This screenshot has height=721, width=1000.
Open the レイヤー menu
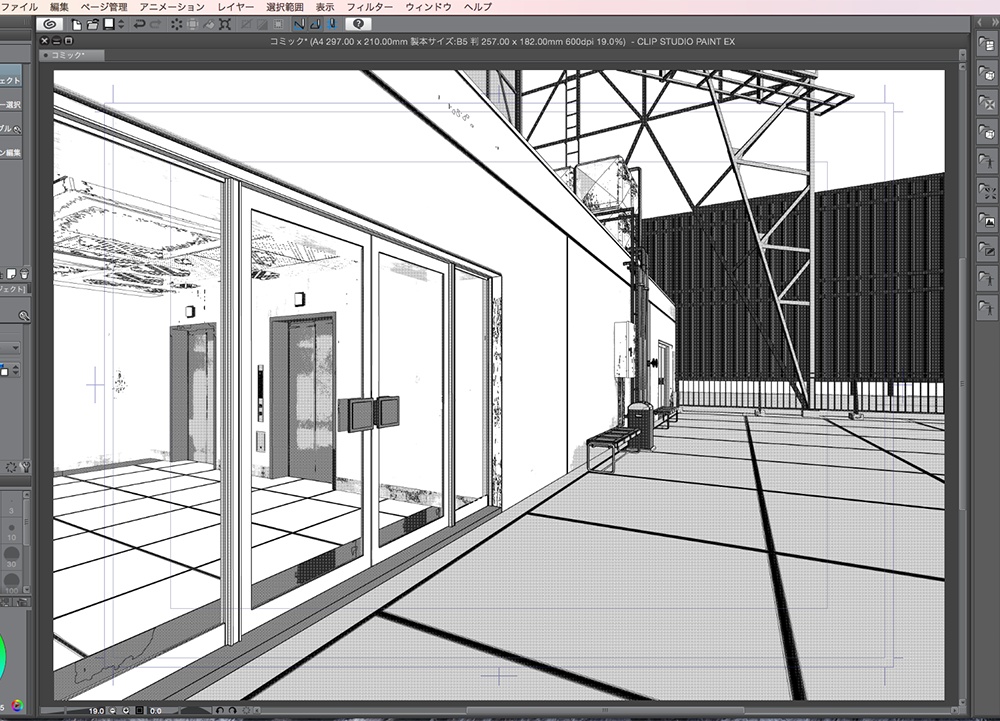click(x=235, y=7)
